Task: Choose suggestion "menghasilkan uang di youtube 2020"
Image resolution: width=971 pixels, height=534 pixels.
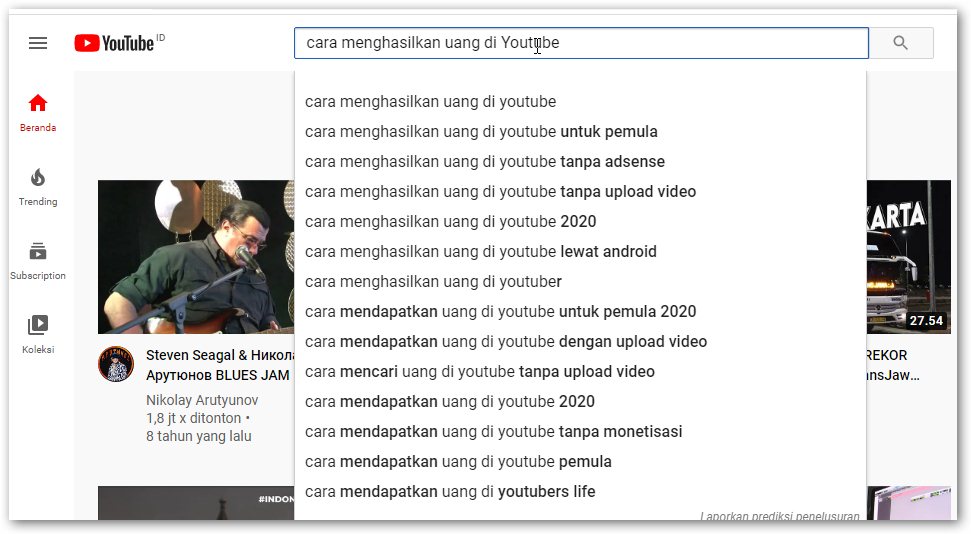Action: (580, 221)
